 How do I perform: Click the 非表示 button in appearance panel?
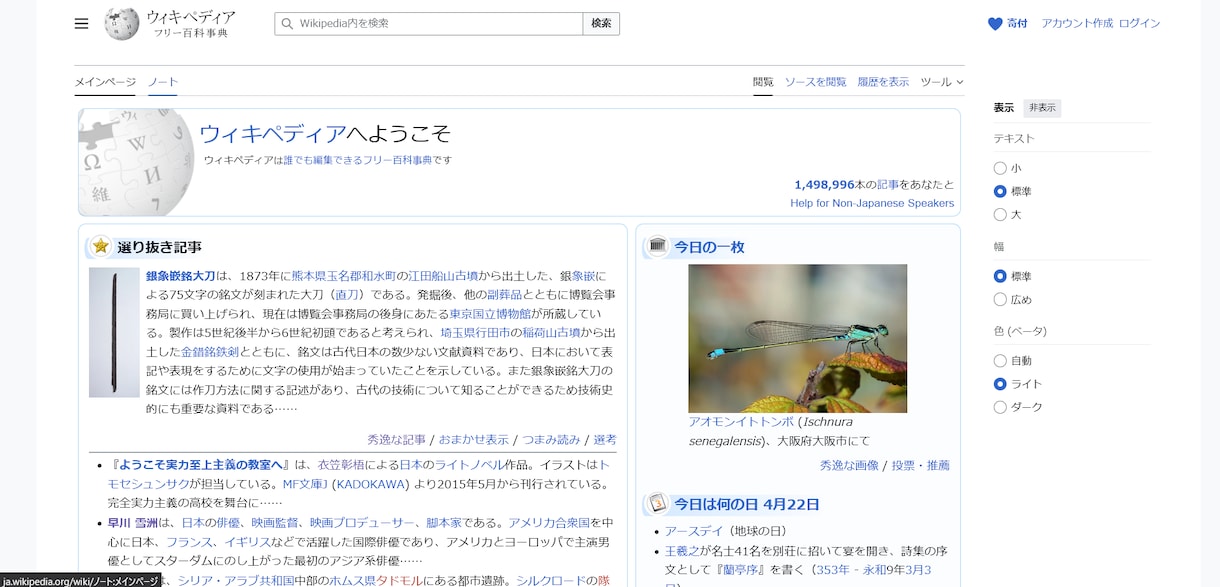[1042, 108]
